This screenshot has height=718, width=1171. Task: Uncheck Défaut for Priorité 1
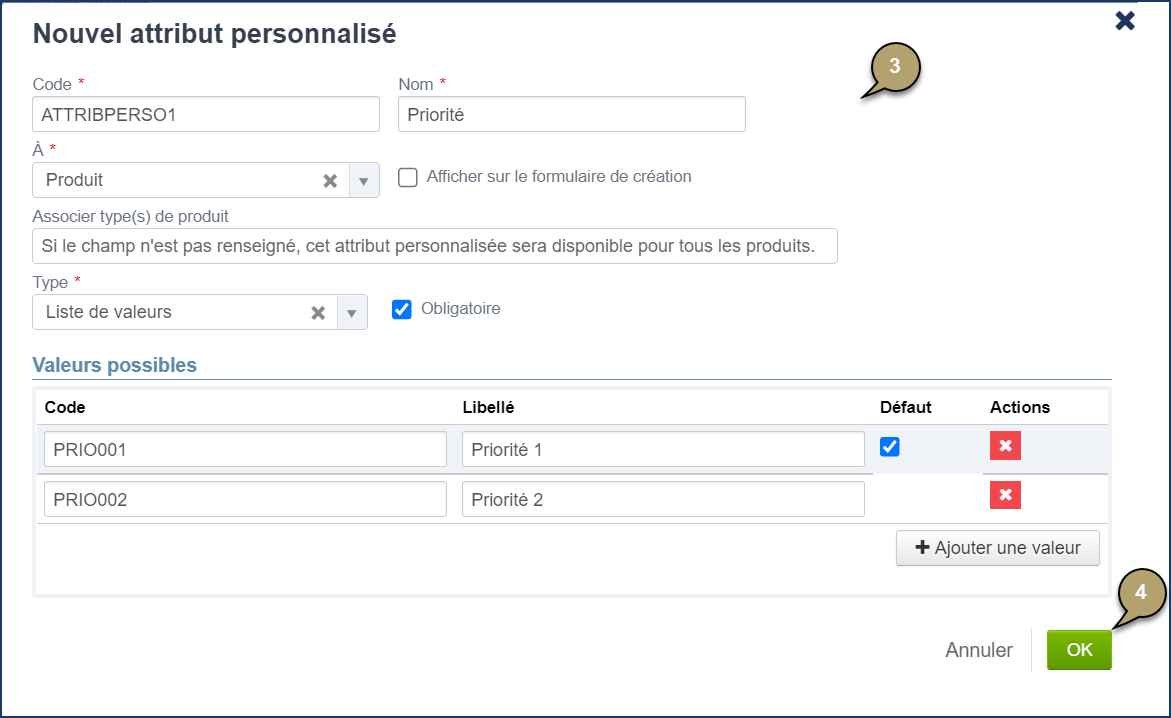(890, 447)
